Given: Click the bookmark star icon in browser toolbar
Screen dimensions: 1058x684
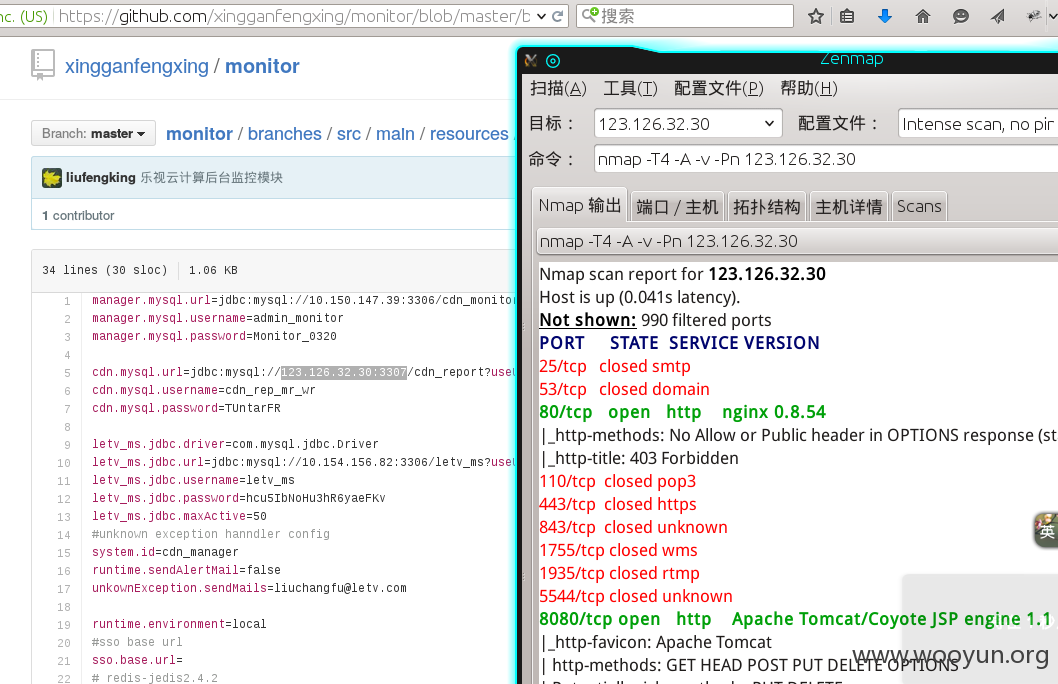Looking at the screenshot, I should (x=816, y=16).
